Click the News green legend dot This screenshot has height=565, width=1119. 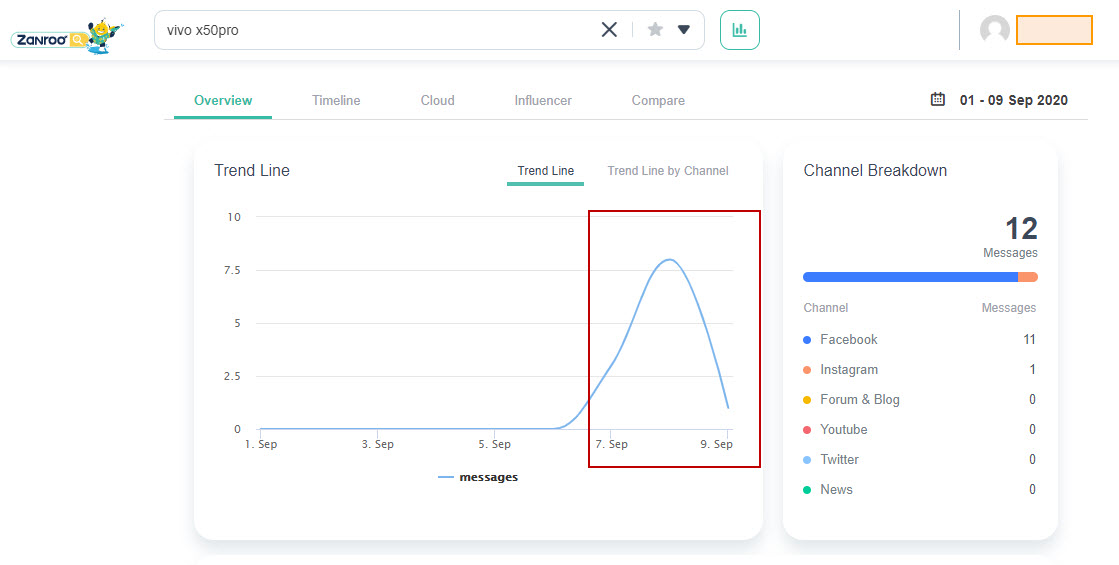(x=807, y=490)
